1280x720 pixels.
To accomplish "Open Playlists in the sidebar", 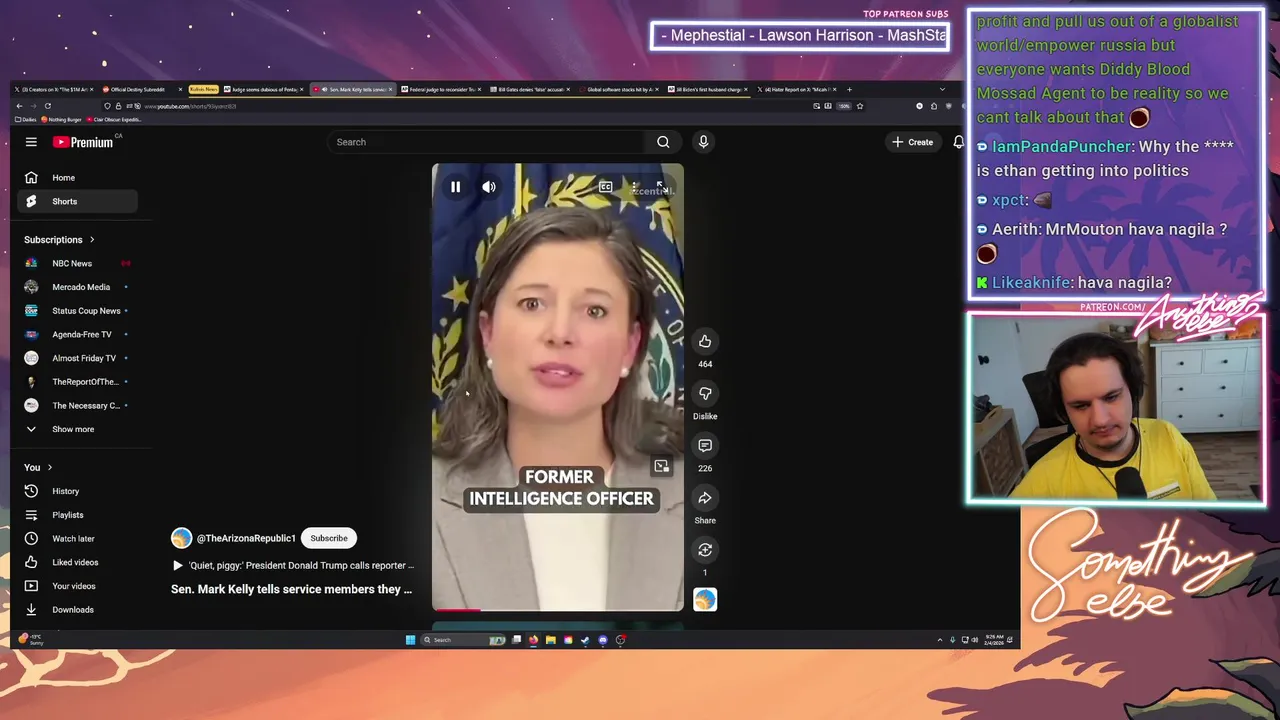I will point(76,515).
